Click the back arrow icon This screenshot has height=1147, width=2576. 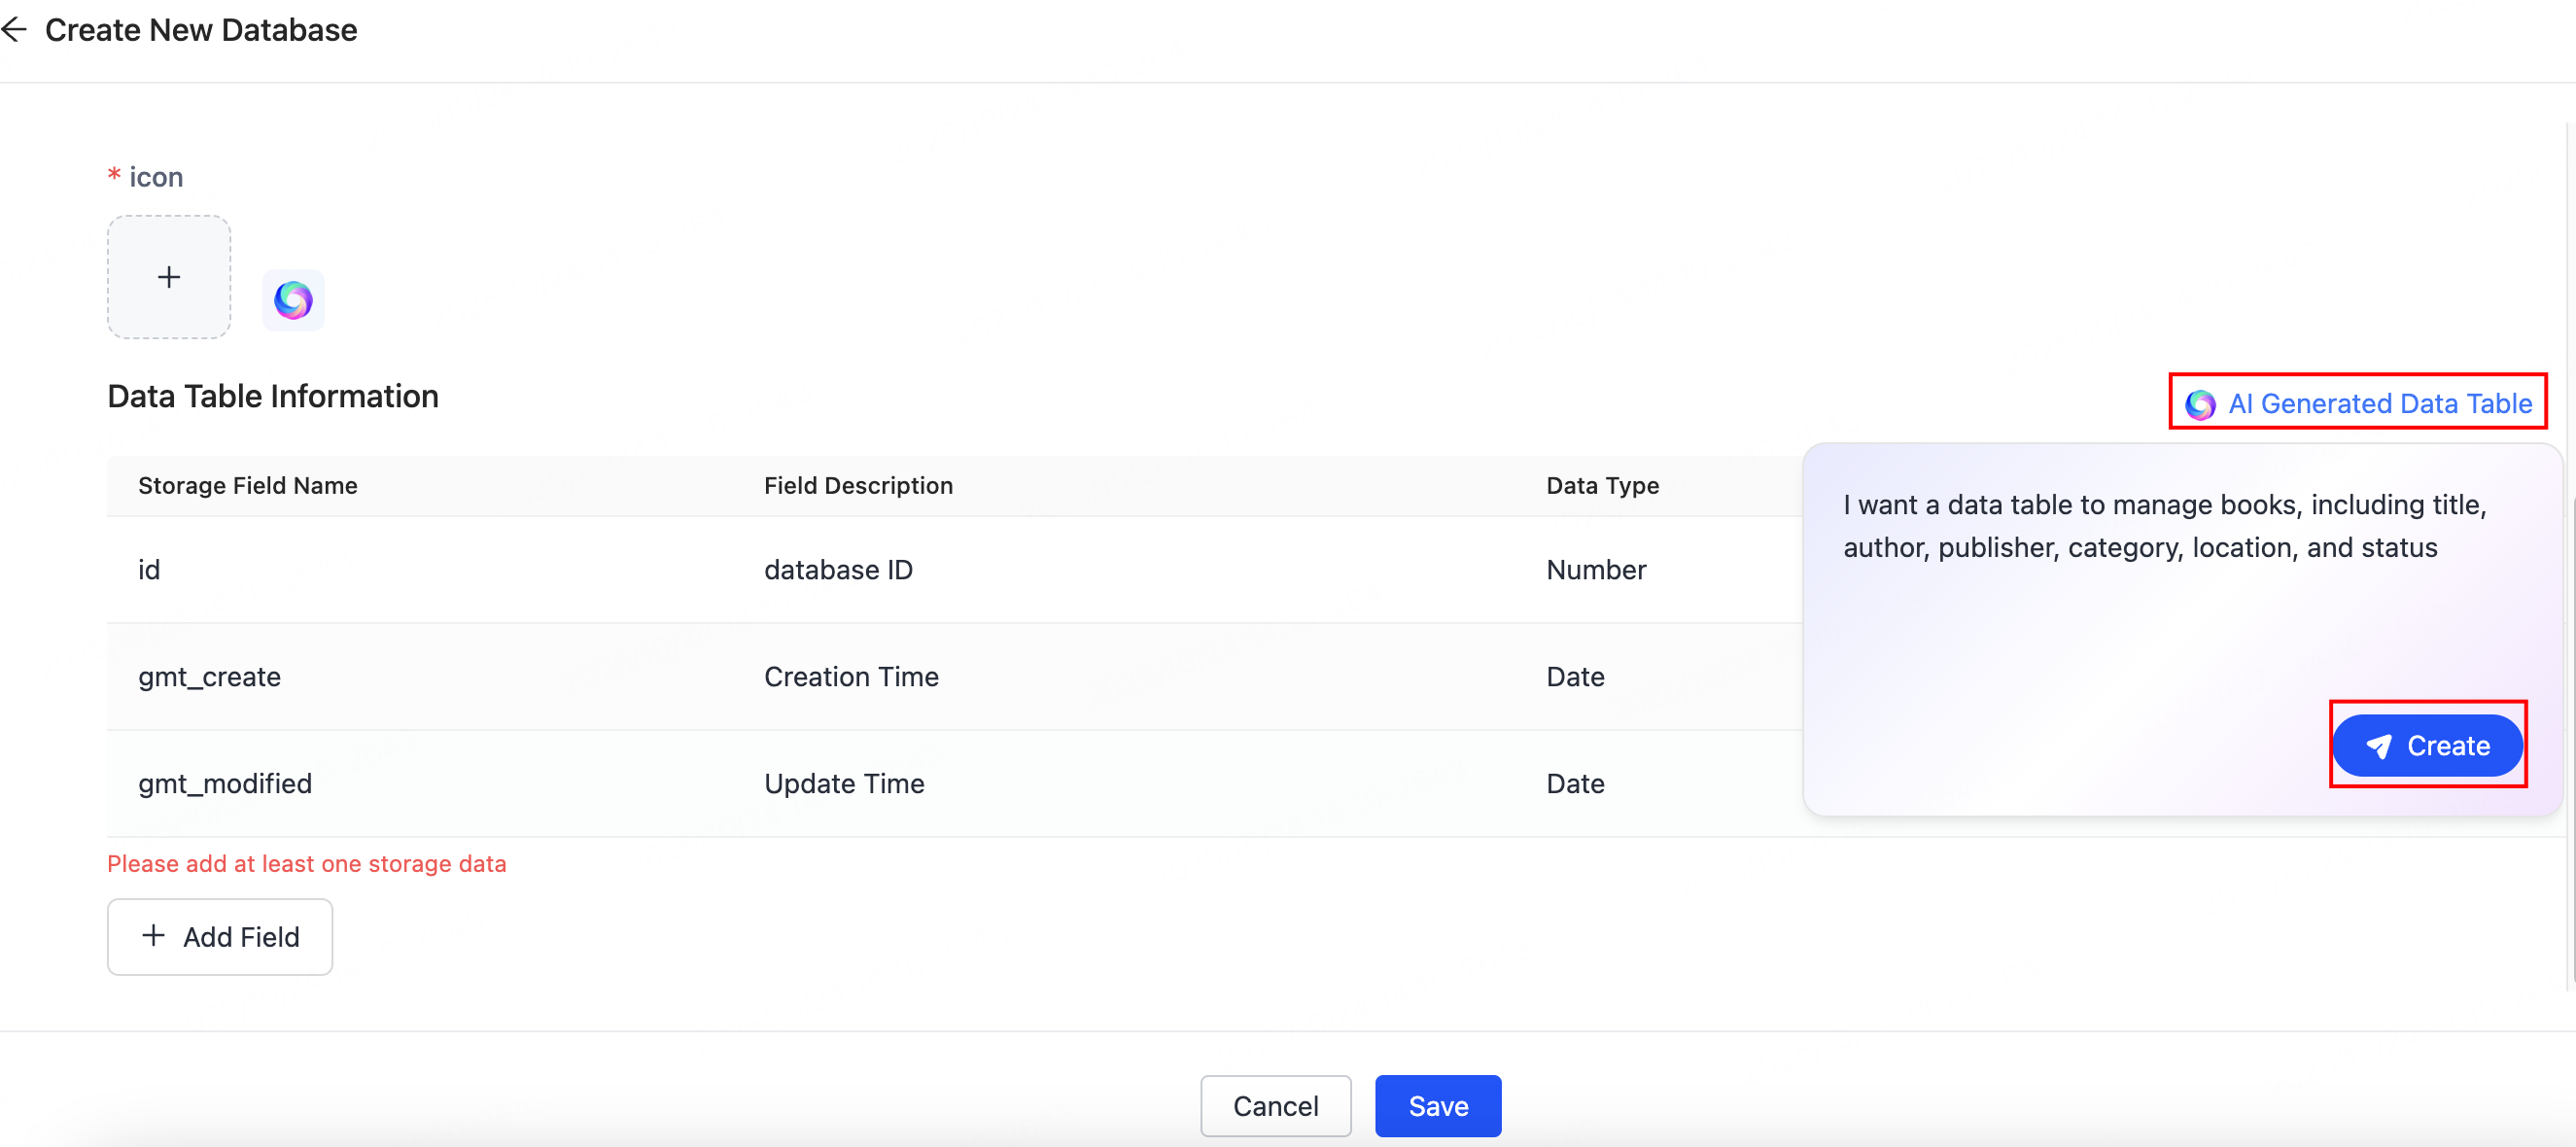tap(14, 30)
